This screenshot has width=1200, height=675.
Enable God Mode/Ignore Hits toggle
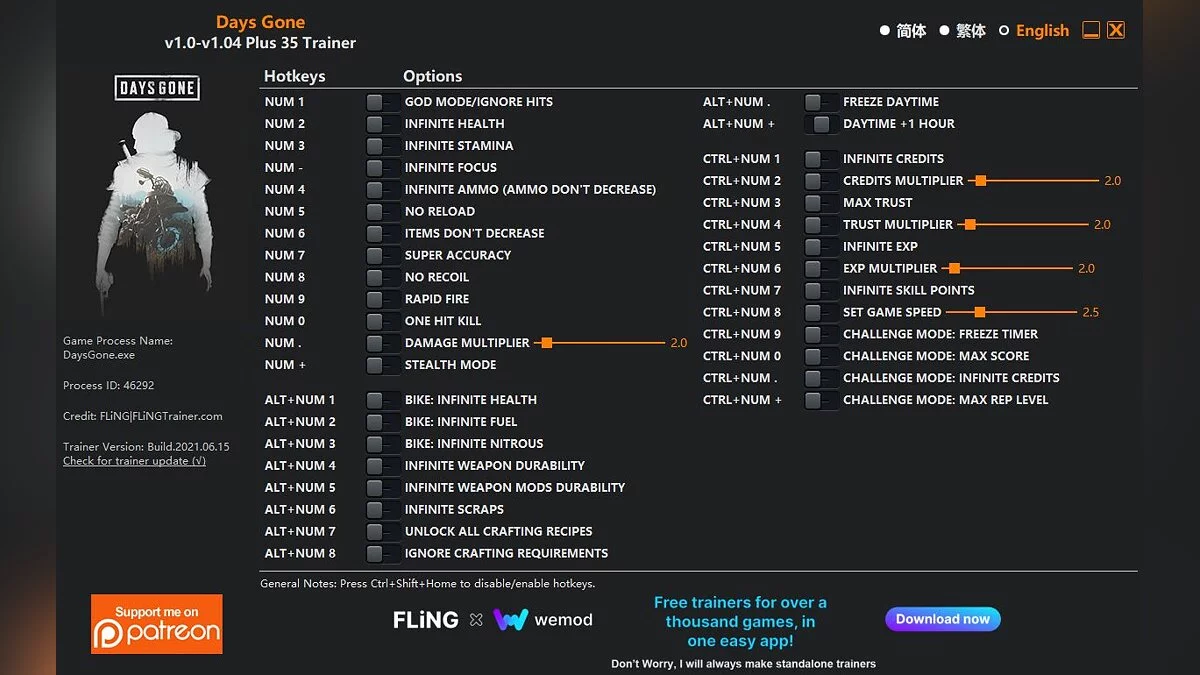[x=381, y=102]
